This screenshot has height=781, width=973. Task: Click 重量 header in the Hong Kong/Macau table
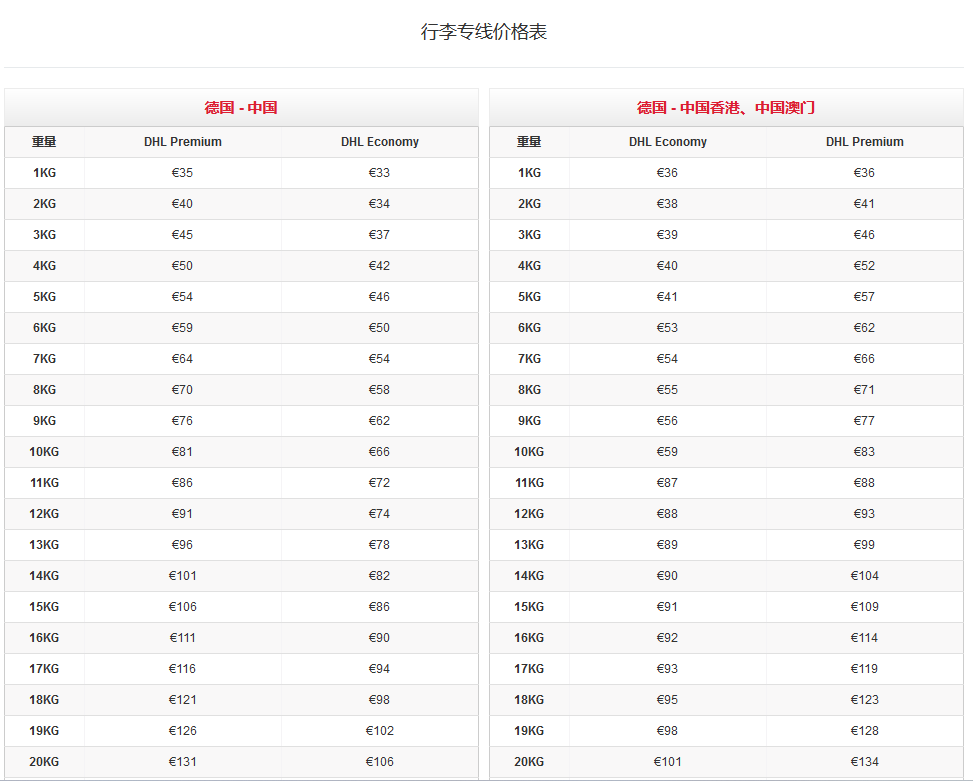pos(529,142)
